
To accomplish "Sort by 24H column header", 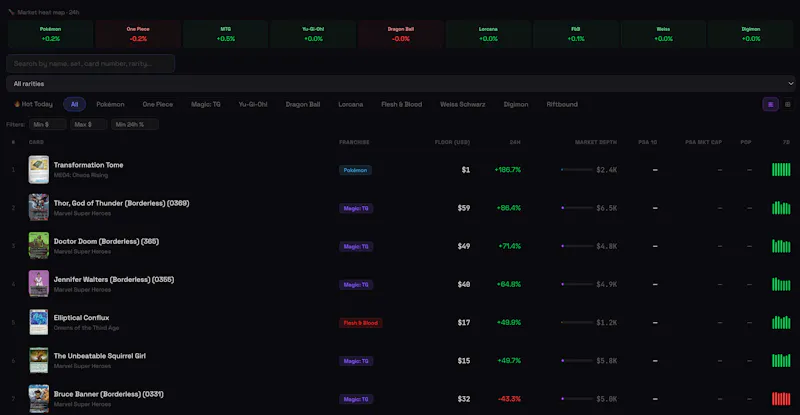I will (515, 142).
